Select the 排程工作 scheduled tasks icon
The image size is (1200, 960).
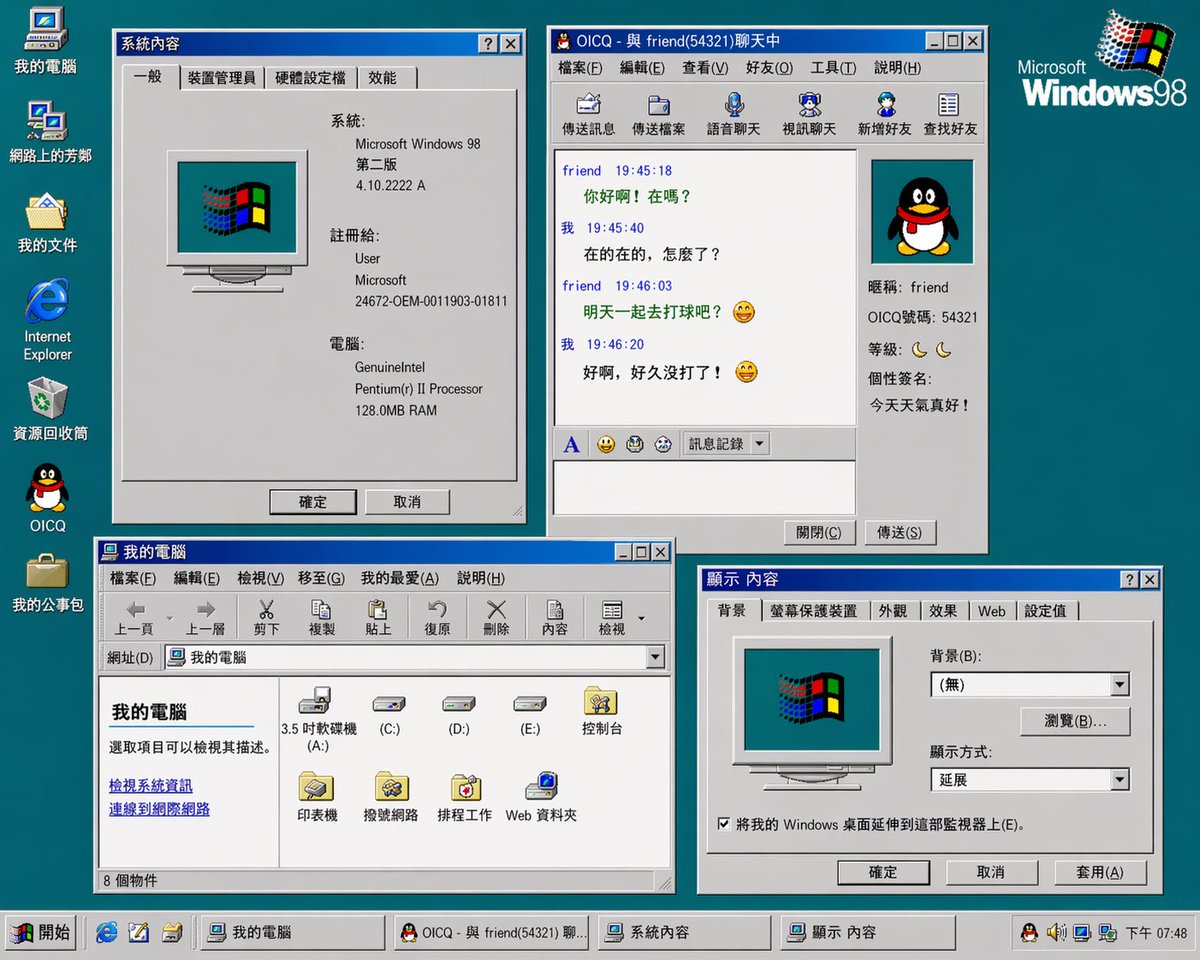[x=465, y=797]
